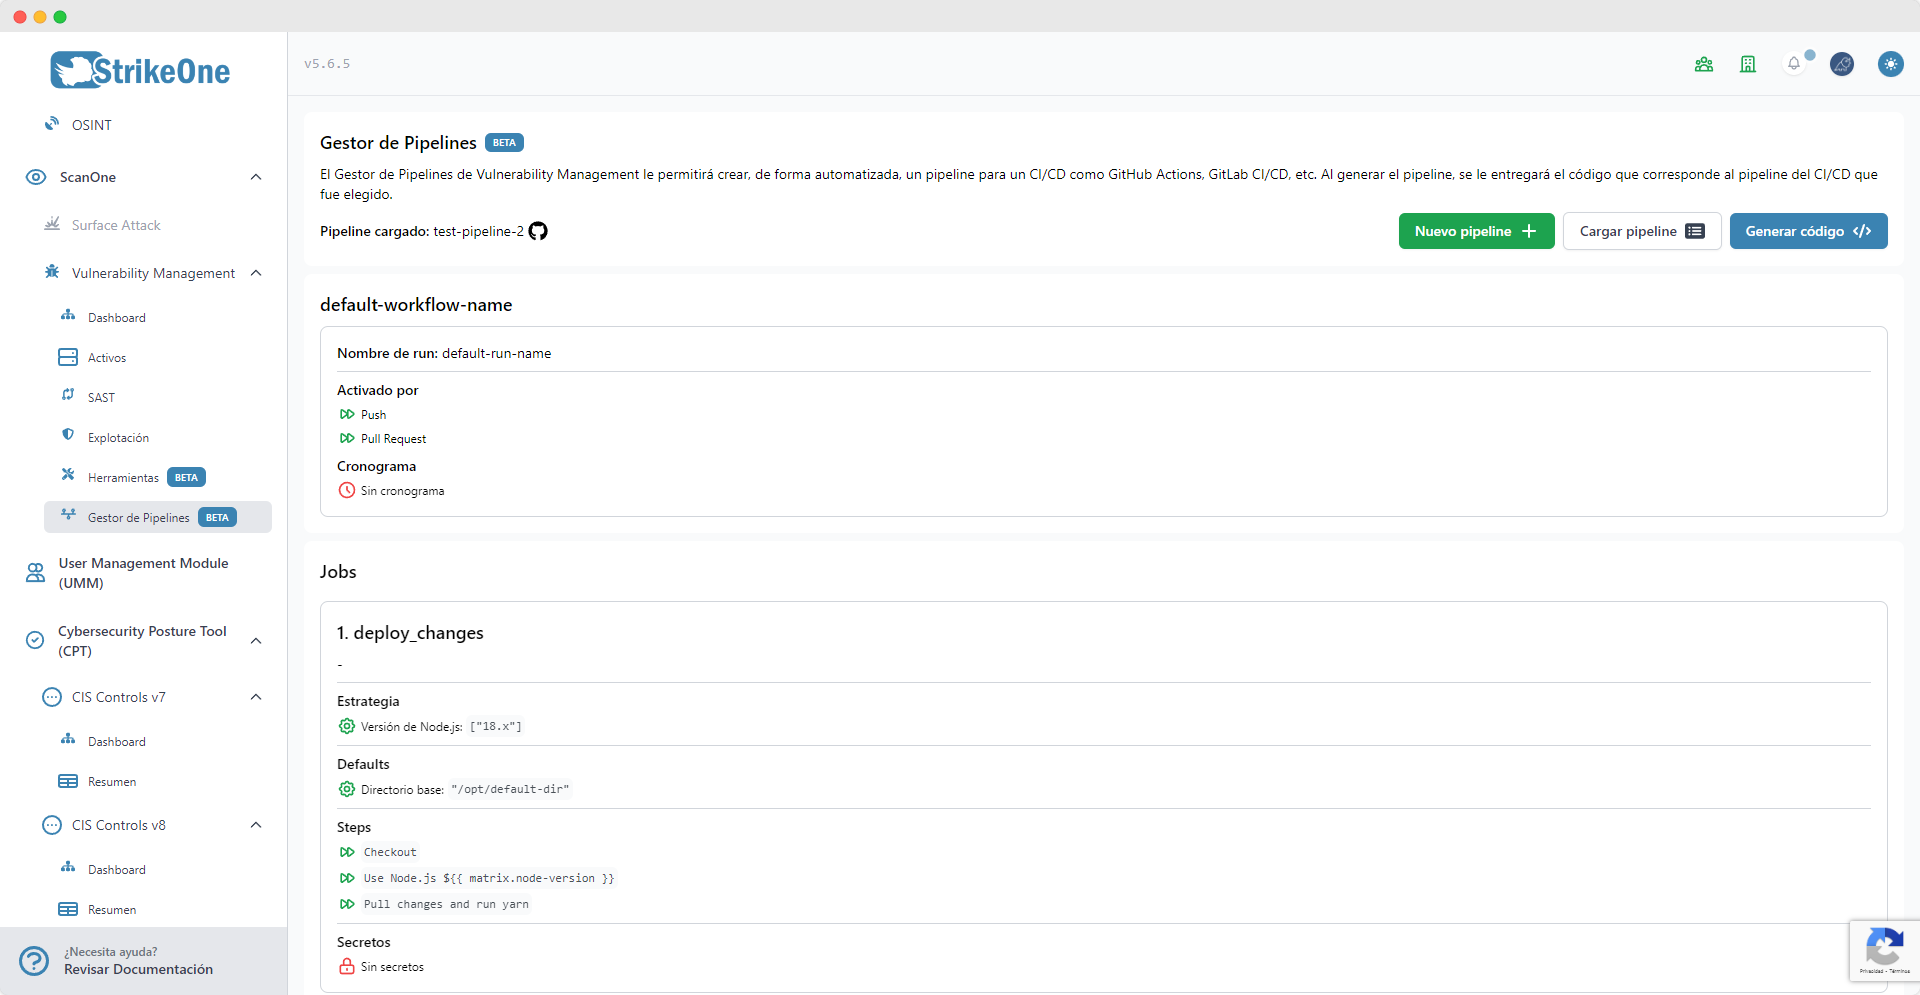Screen dimensions: 1920x995
Task: Click the Herramientas tools icon
Action: 68,475
